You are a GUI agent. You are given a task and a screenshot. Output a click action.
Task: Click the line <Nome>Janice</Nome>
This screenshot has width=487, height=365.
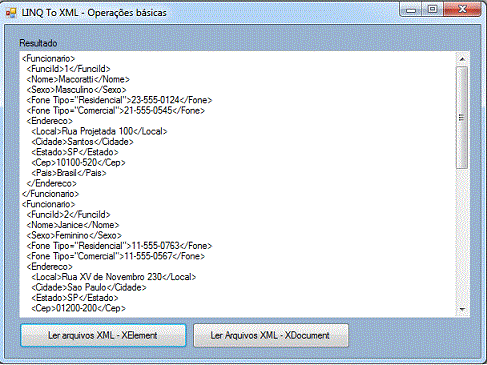(73, 225)
